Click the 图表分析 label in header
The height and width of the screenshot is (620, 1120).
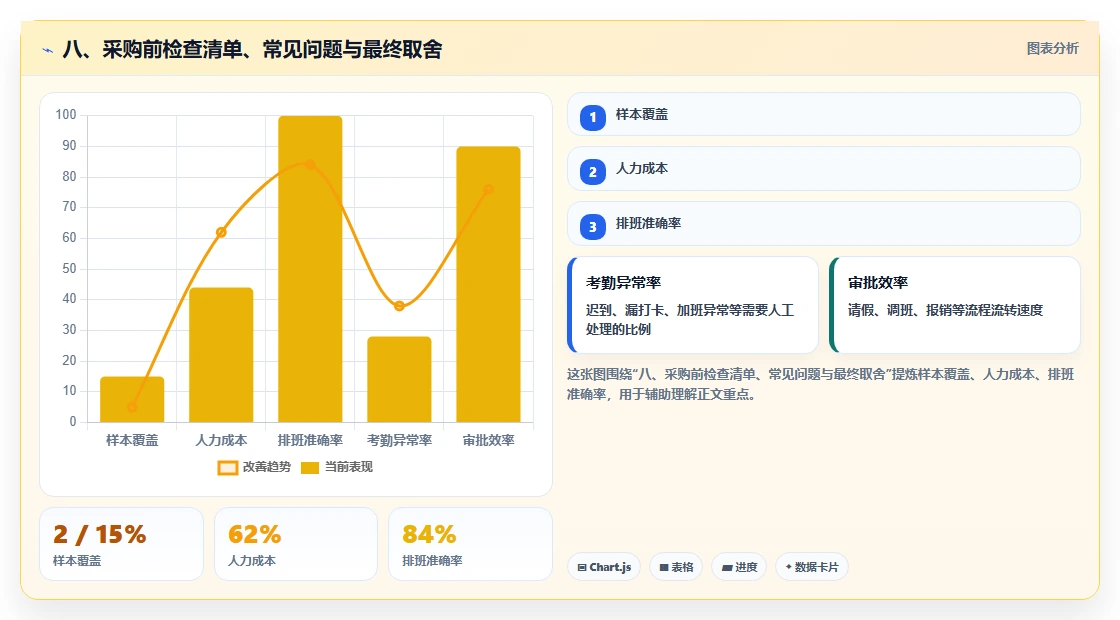click(x=1052, y=49)
